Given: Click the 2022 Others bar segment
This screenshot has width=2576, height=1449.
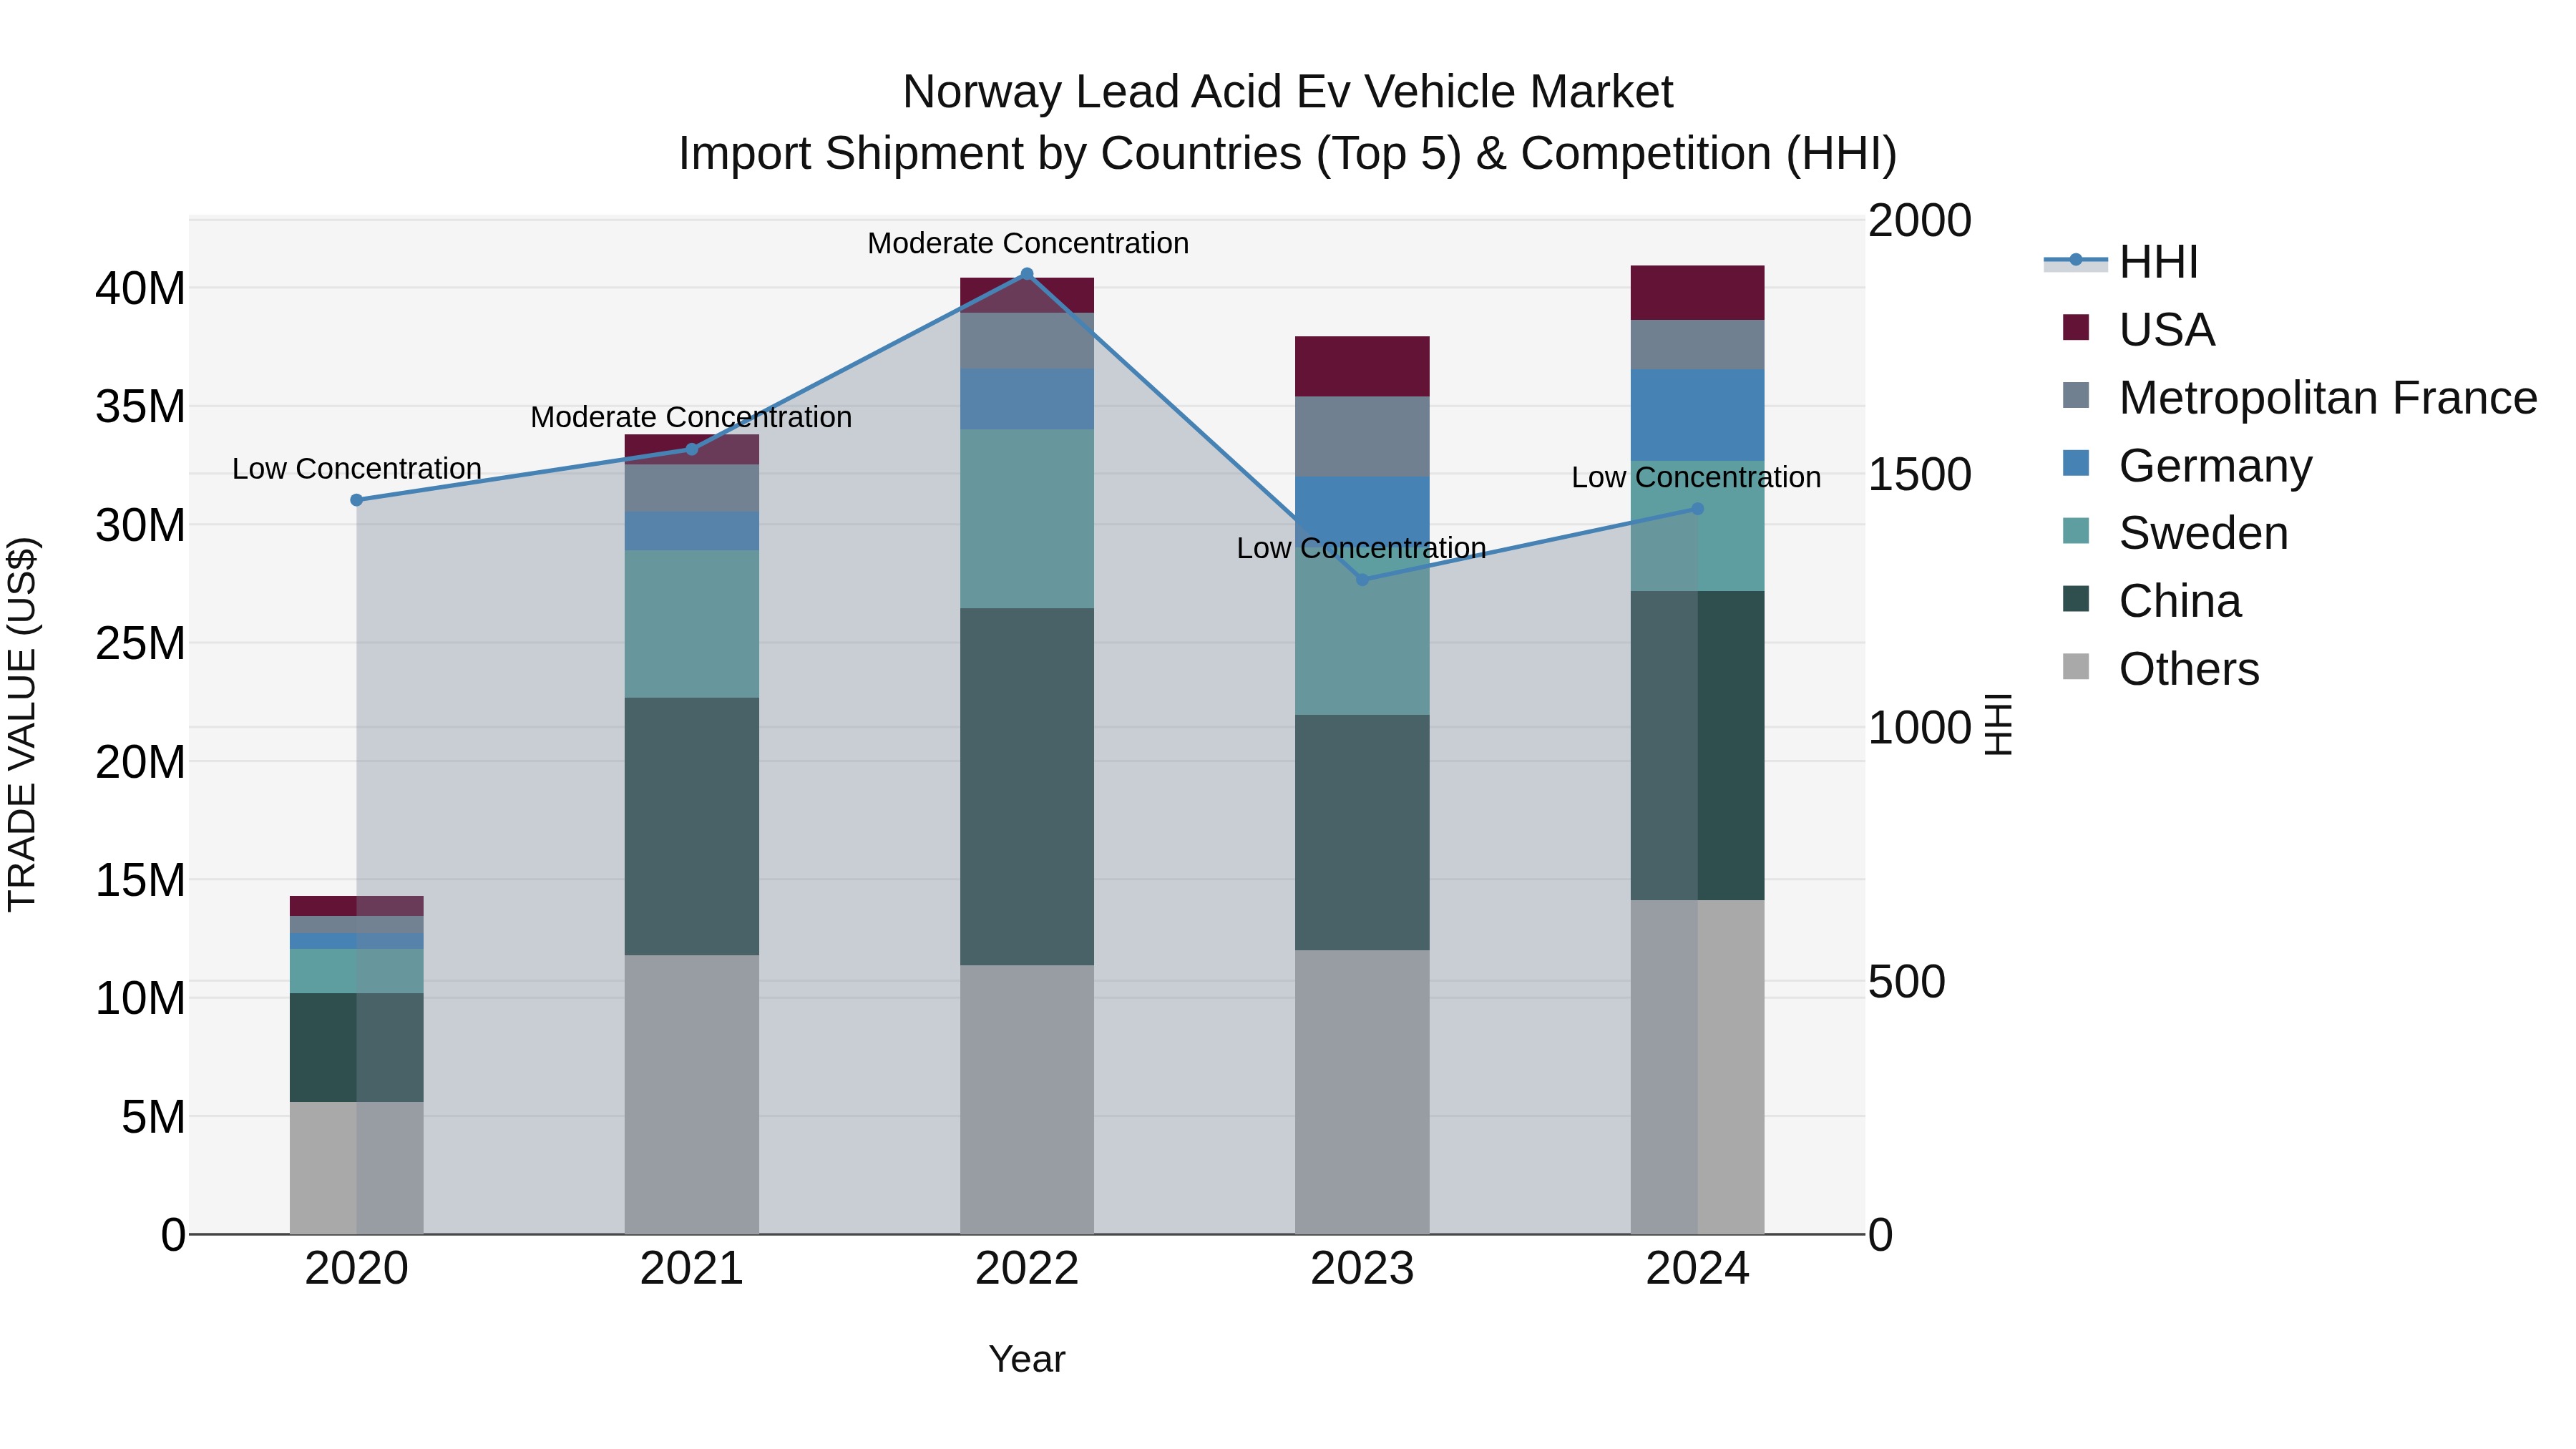Looking at the screenshot, I should [1027, 1099].
